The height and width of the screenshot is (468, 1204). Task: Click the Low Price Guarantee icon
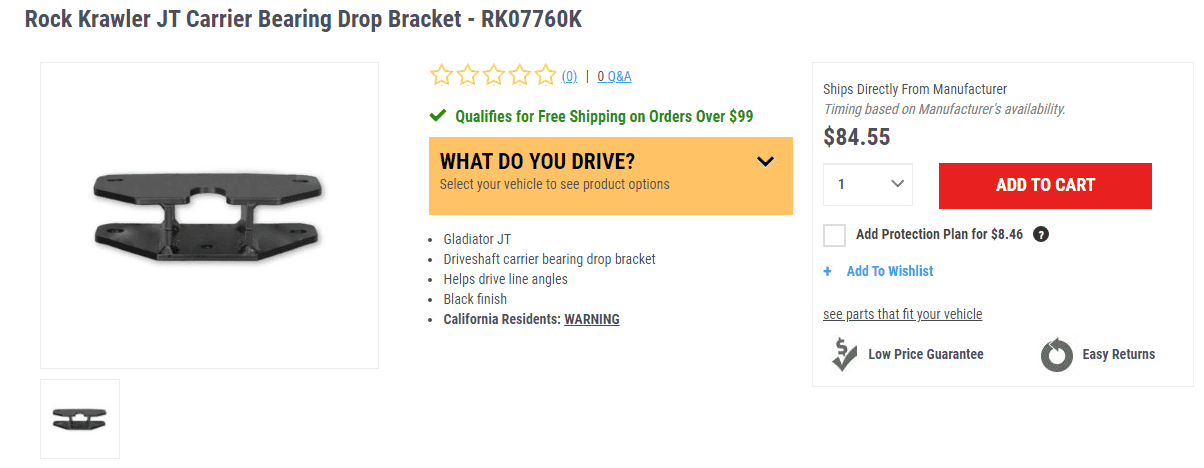[844, 354]
